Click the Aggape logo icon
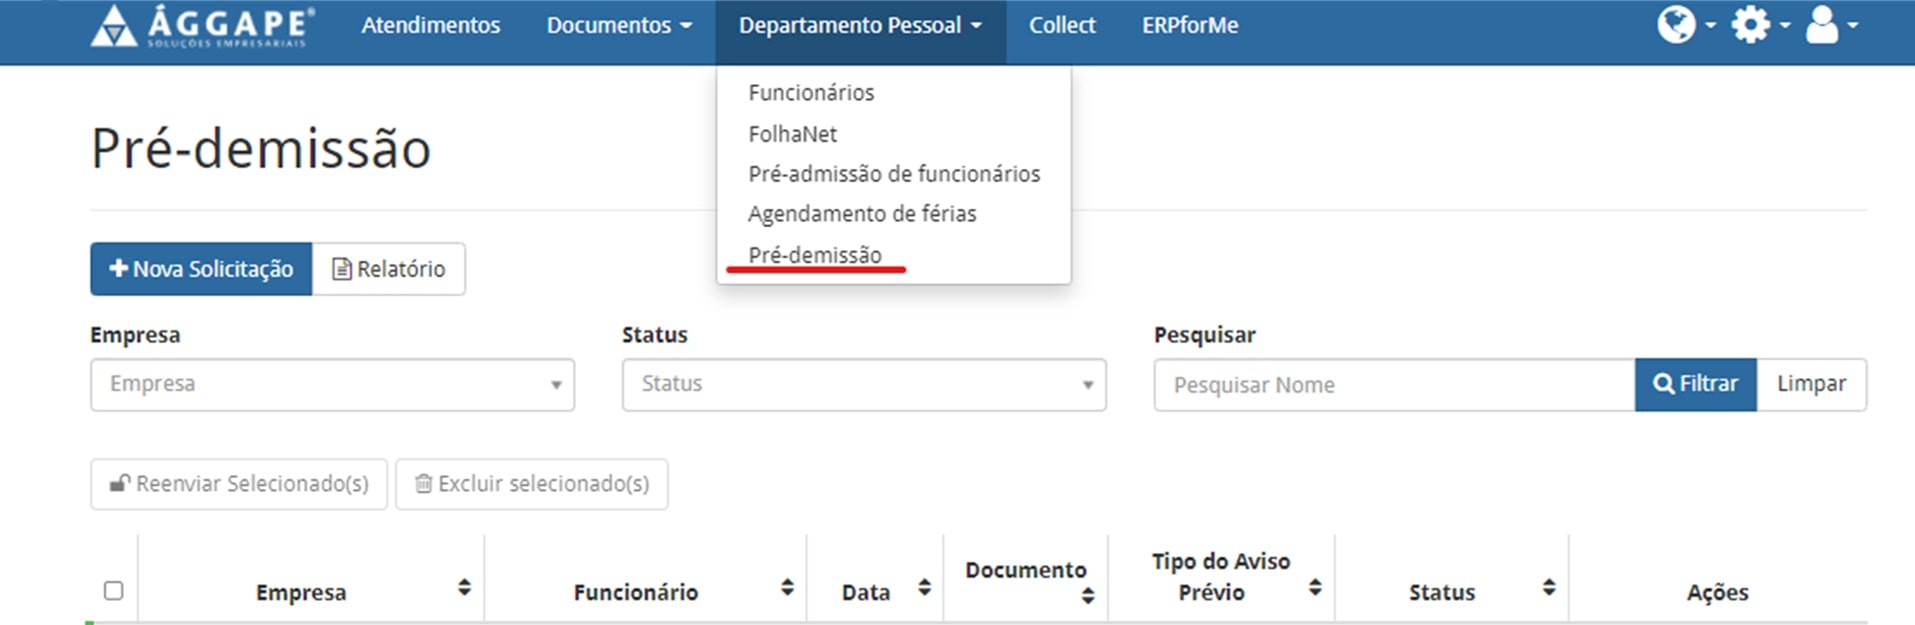 (114, 26)
